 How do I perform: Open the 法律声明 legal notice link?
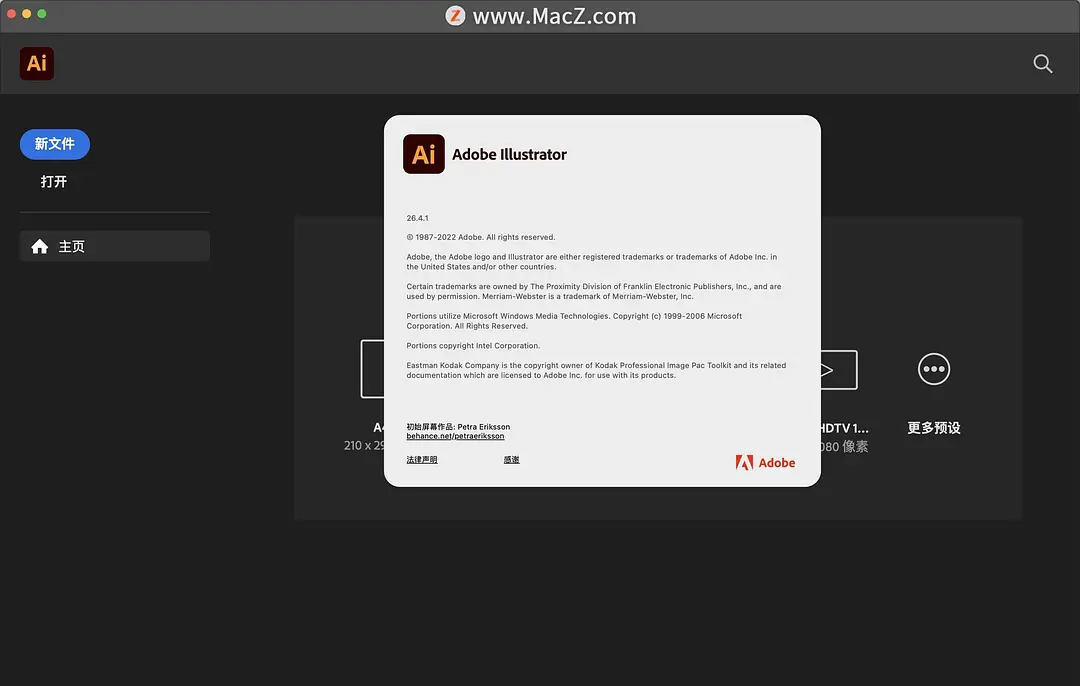point(422,459)
